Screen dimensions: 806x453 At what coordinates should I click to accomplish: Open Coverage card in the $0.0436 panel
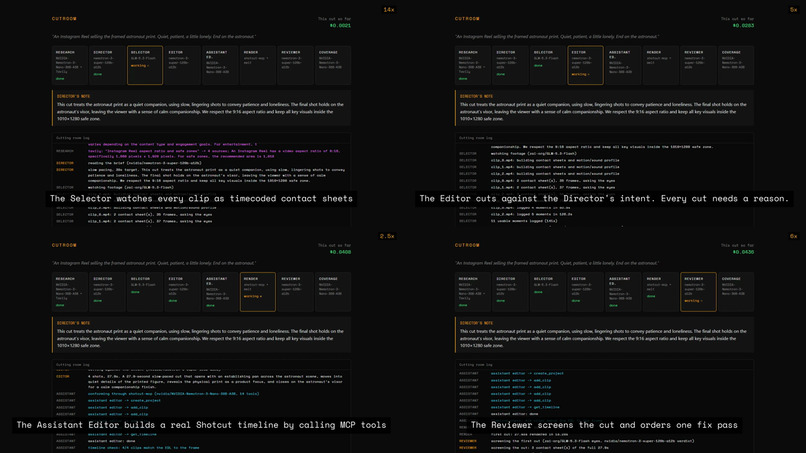(x=736, y=292)
